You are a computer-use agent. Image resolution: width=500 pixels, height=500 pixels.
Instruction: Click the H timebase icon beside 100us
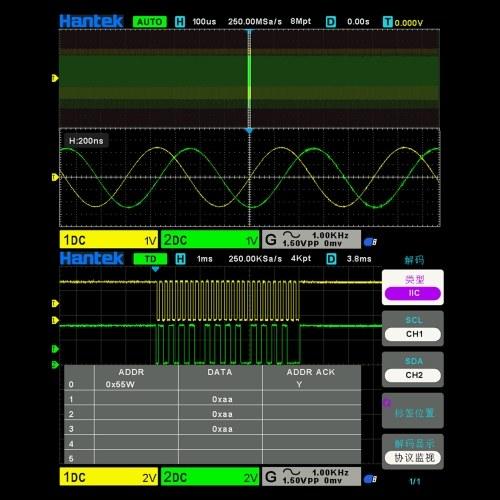pyautogui.click(x=180, y=22)
